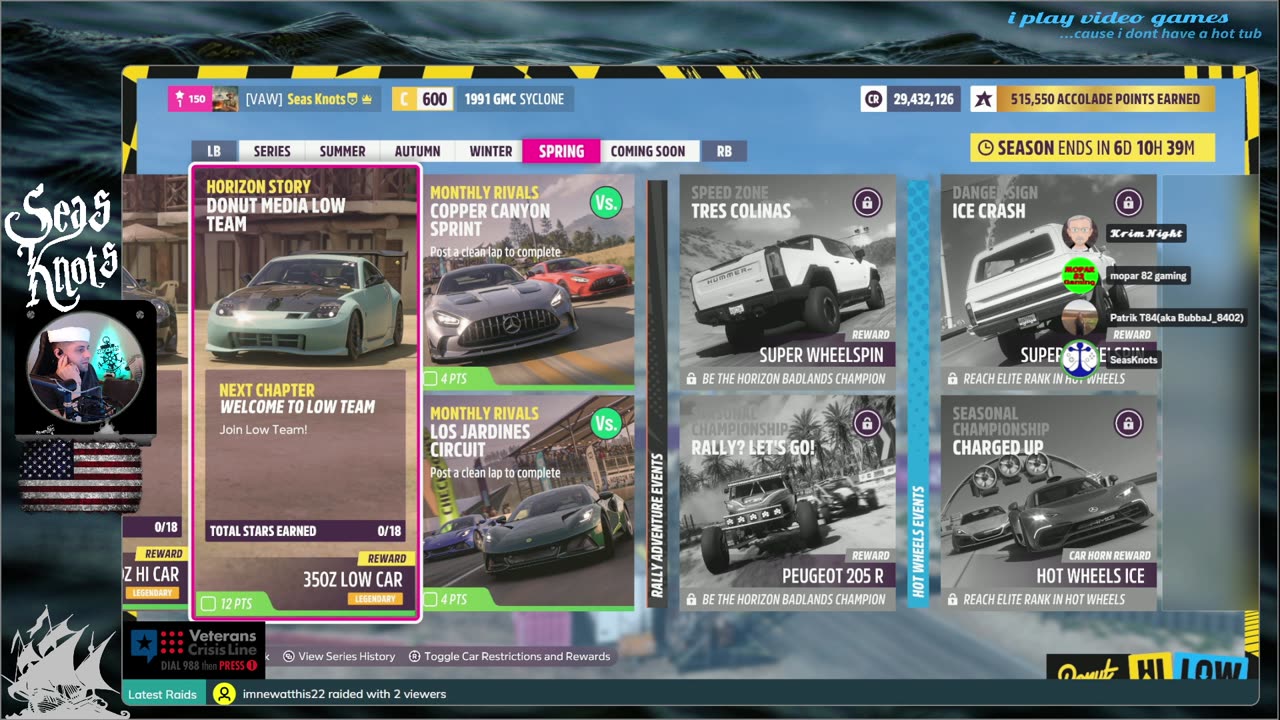This screenshot has width=1280, height=720.
Task: Click the active Spring tab
Action: point(561,151)
